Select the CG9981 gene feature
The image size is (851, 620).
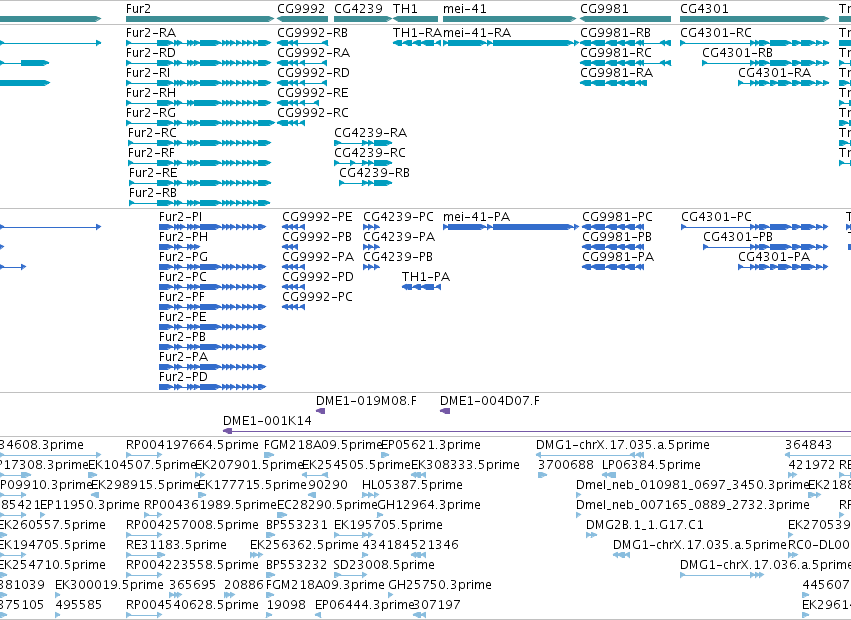pyautogui.click(x=626, y=19)
